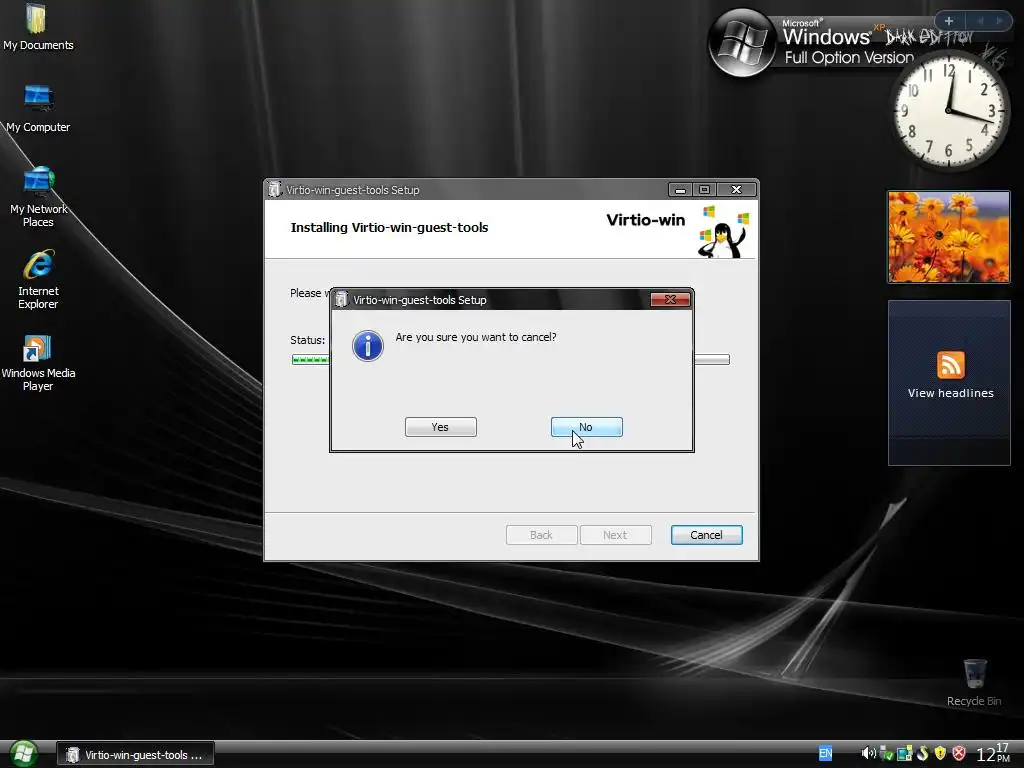Click the disabled Back button

(541, 535)
